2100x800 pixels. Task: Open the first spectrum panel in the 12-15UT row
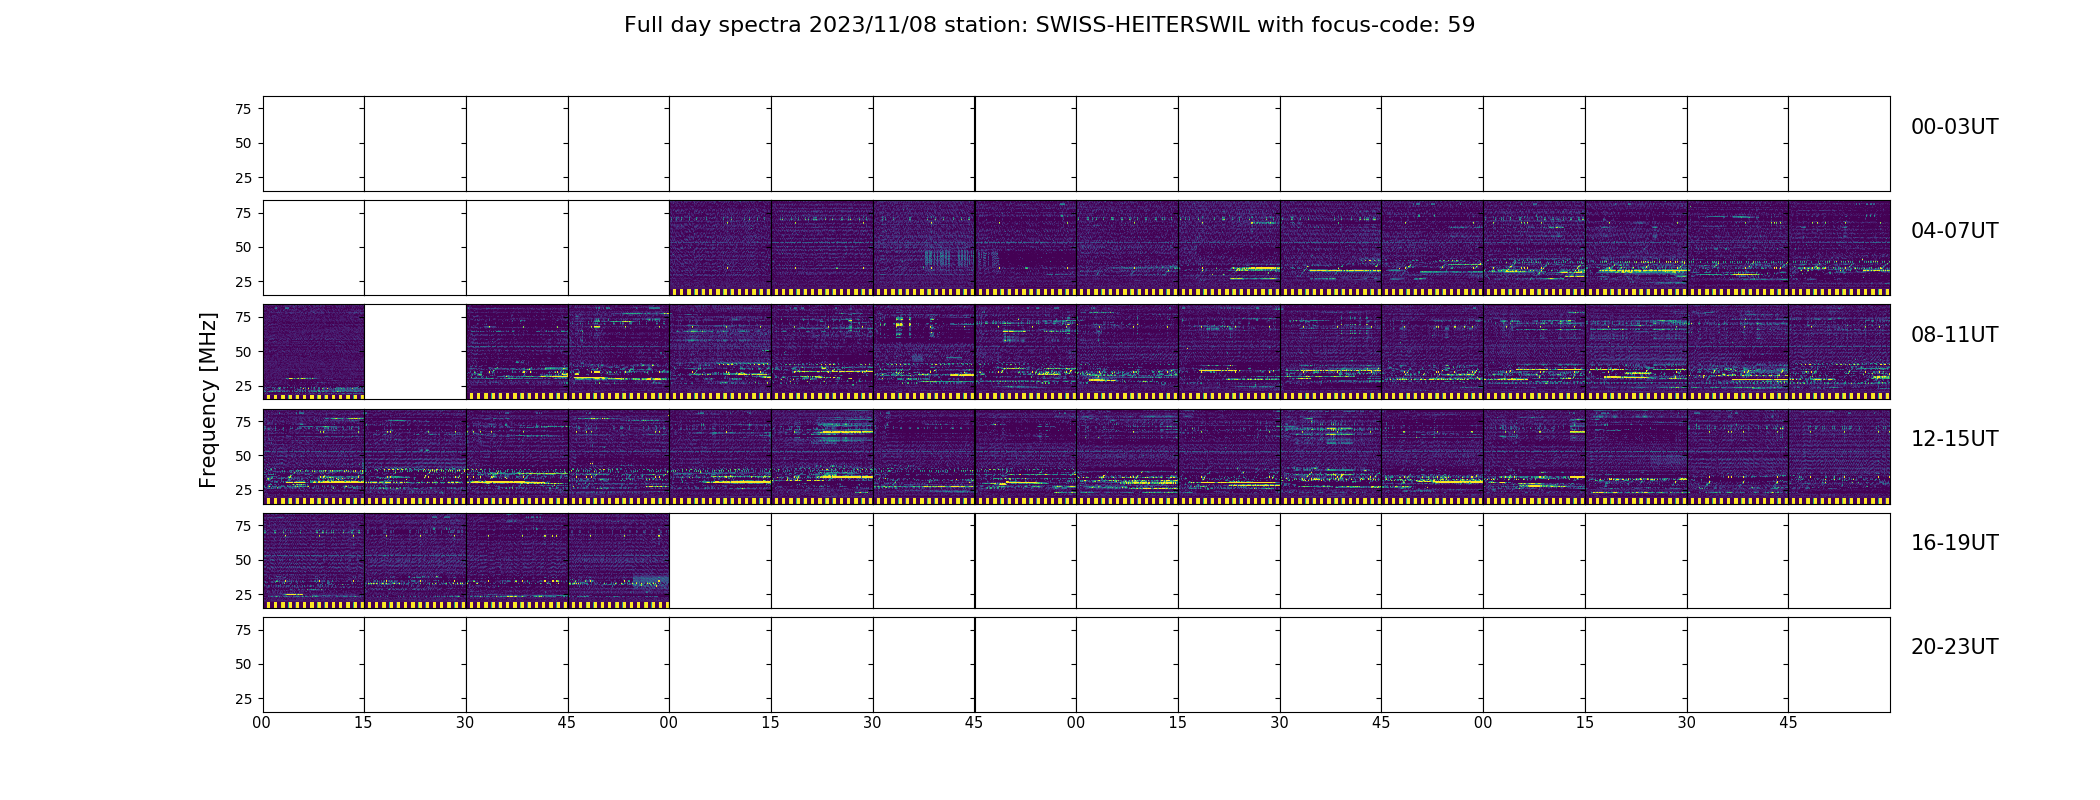(x=313, y=456)
